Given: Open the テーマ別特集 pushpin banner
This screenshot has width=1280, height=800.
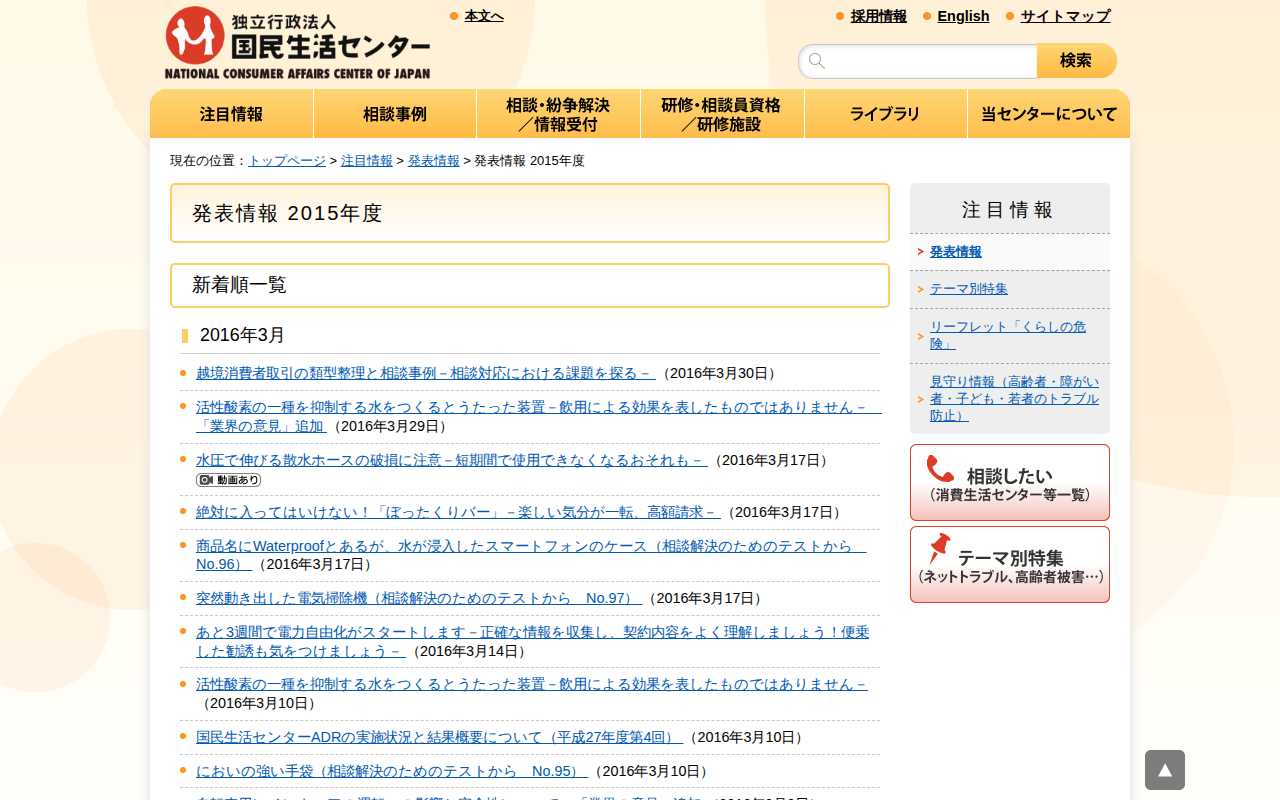Looking at the screenshot, I should (1009, 565).
